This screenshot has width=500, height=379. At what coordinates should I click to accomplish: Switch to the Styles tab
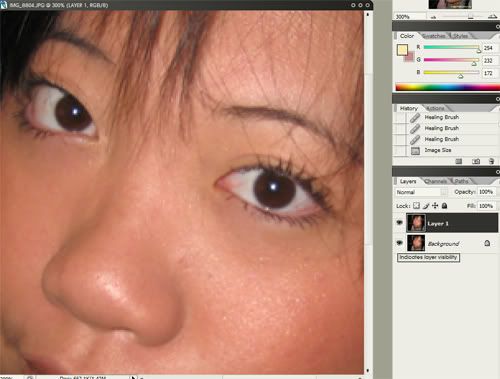pos(460,36)
